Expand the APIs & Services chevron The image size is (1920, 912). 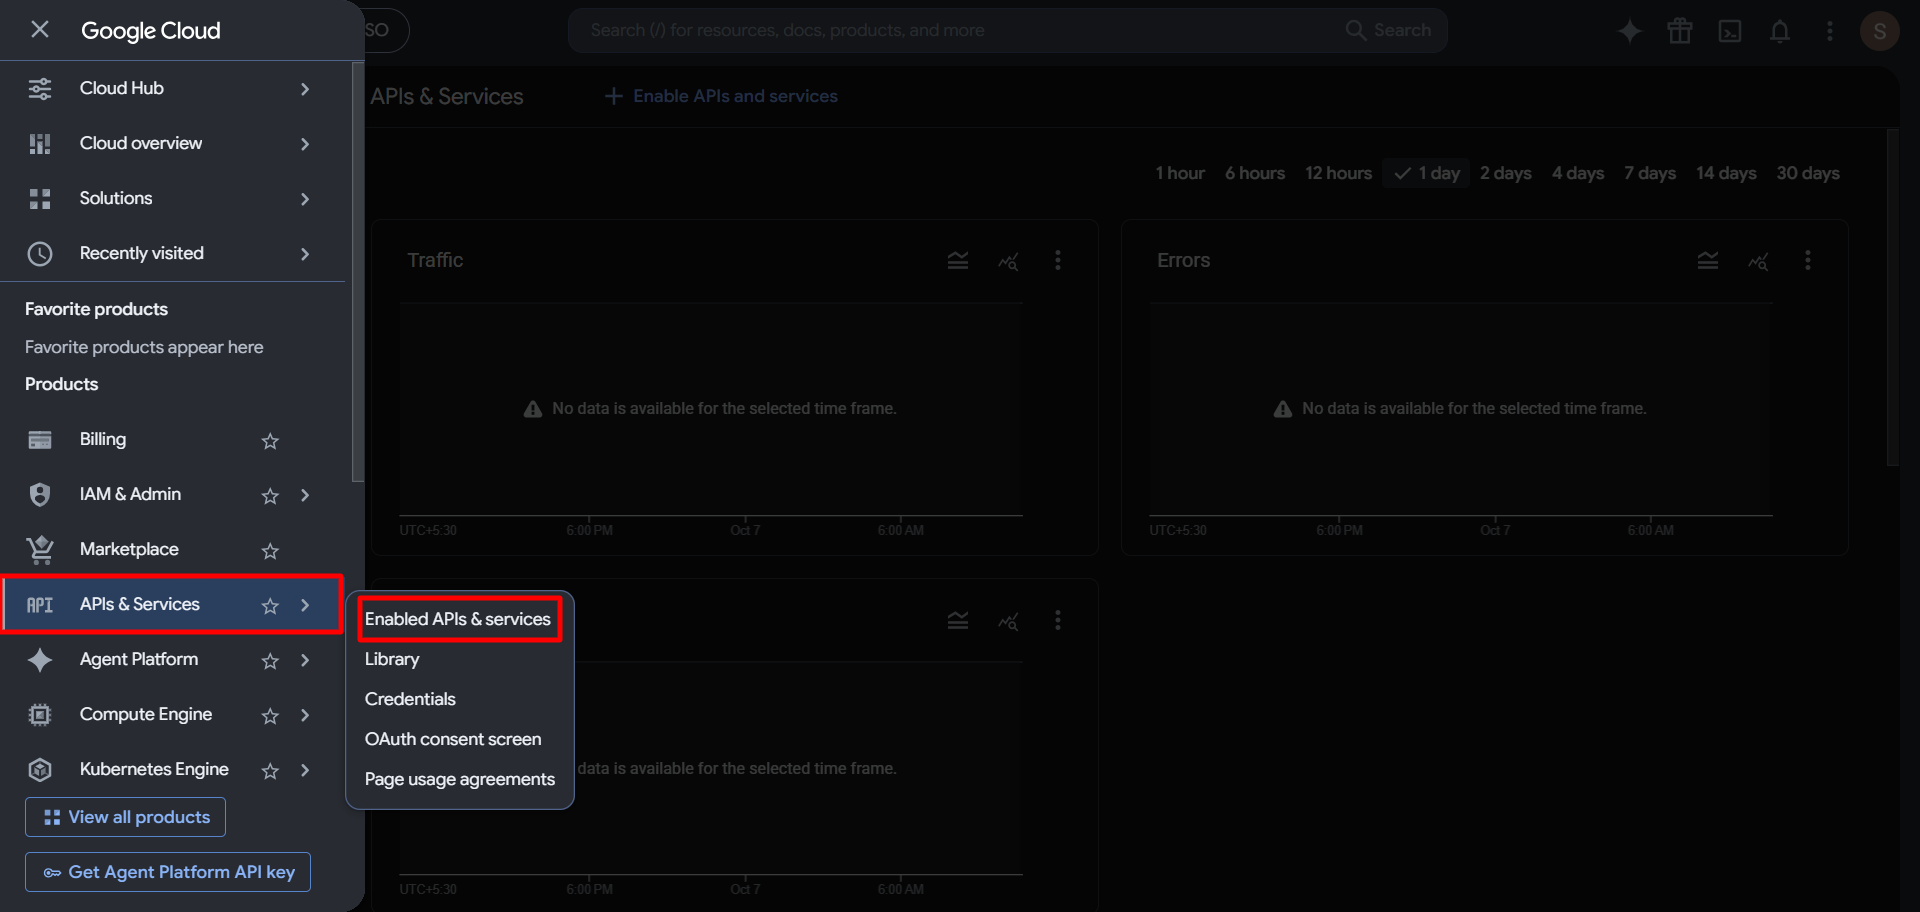(x=305, y=605)
